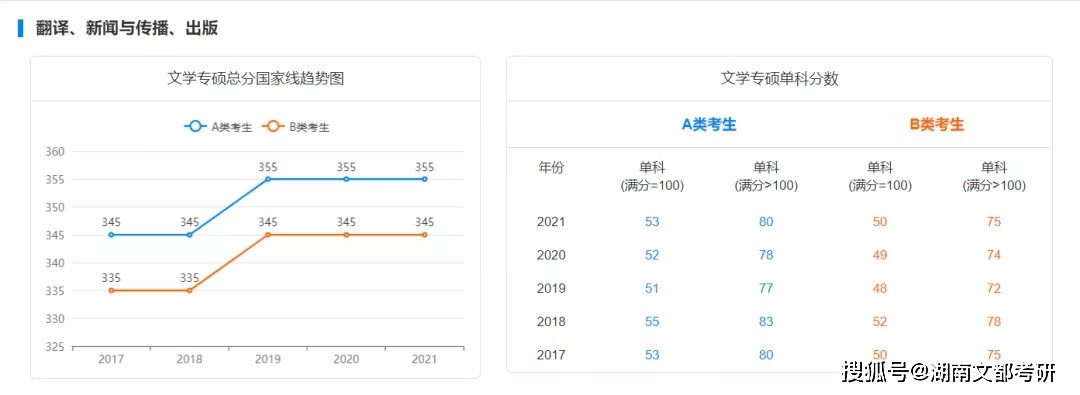
Task: Click the 年份 column header
Action: pos(550,168)
